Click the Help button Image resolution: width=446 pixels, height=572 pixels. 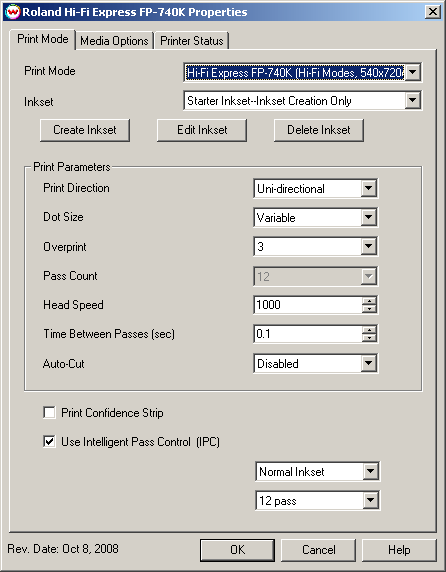tap(399, 550)
